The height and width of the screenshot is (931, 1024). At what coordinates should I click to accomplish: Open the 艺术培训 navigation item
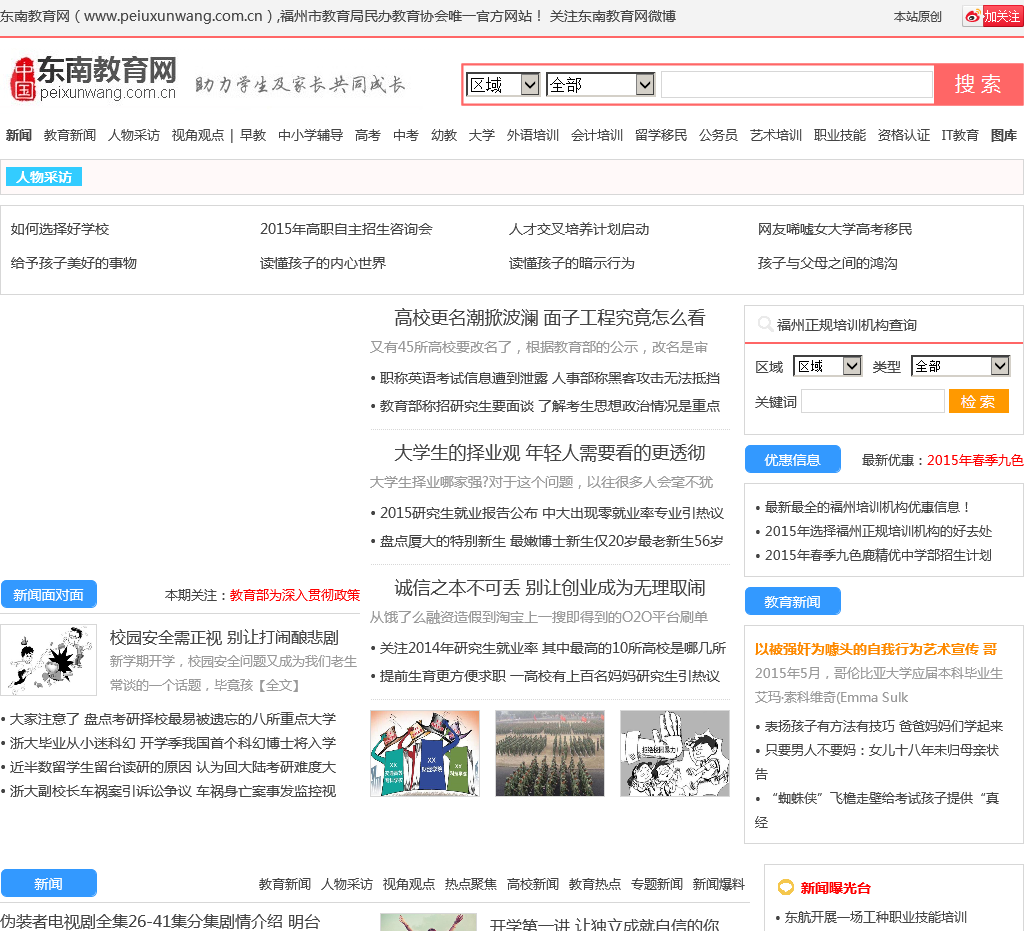tap(776, 135)
